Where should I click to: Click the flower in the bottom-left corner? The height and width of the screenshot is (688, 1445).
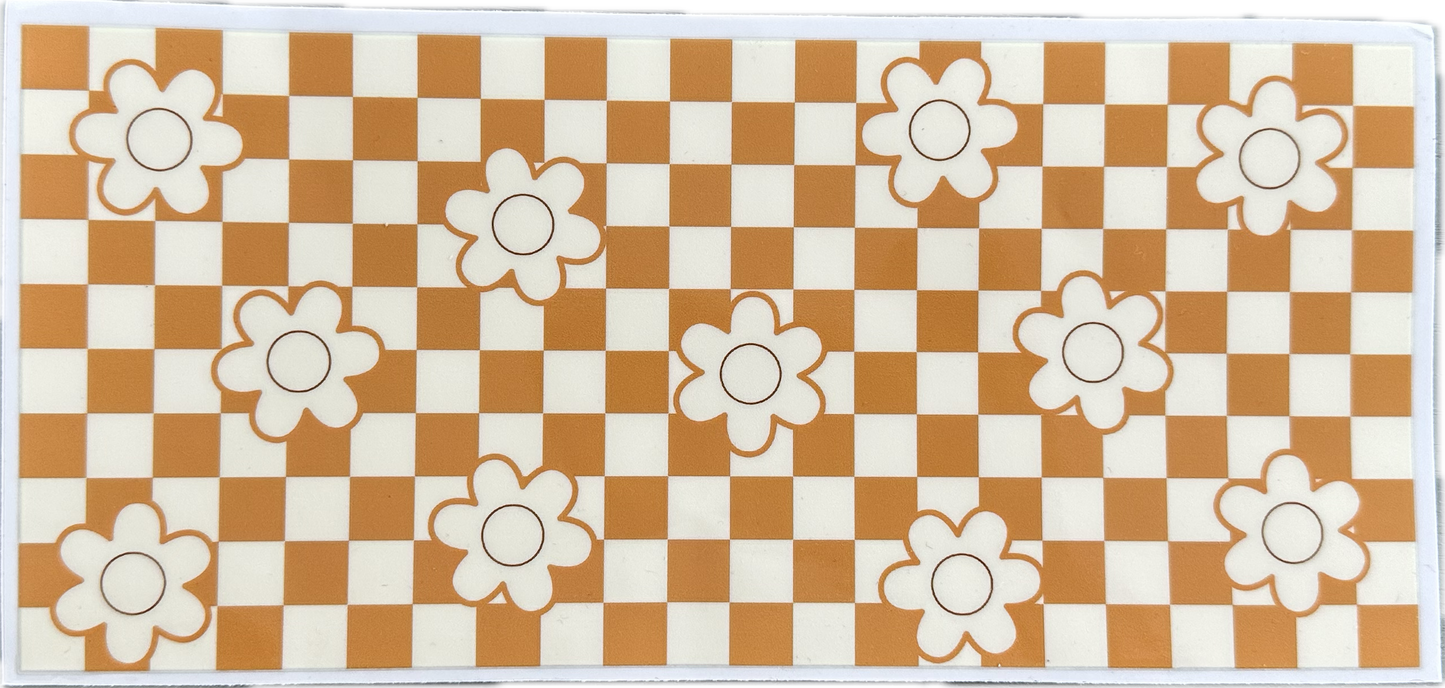(133, 582)
